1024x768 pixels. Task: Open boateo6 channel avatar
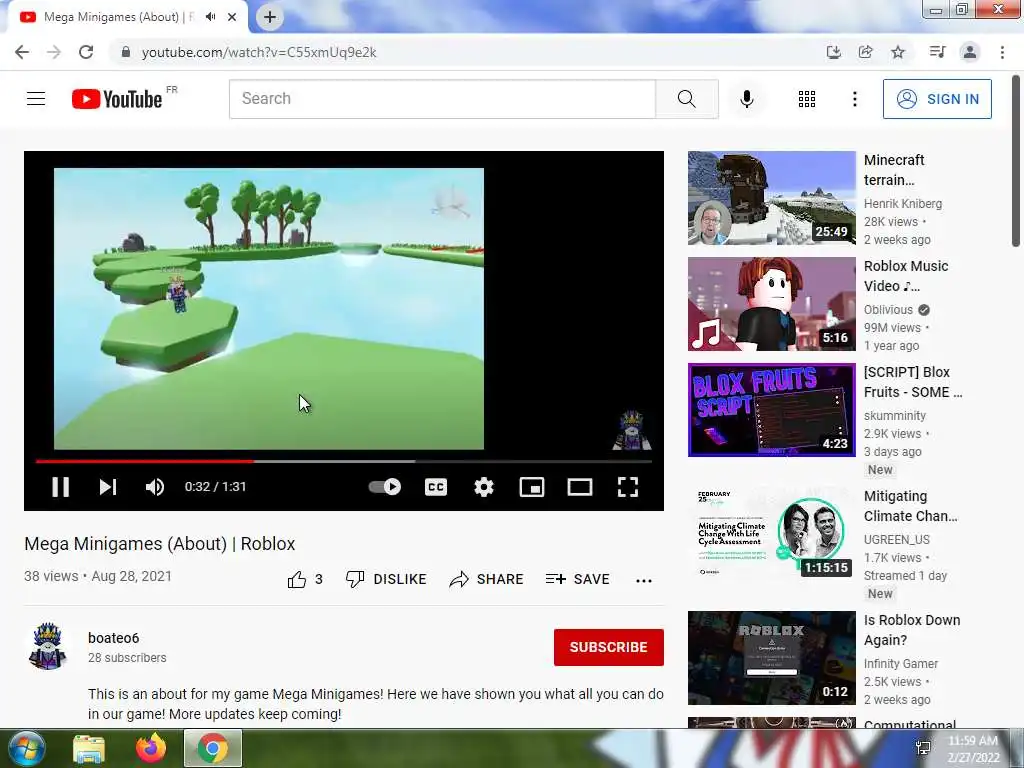48,647
